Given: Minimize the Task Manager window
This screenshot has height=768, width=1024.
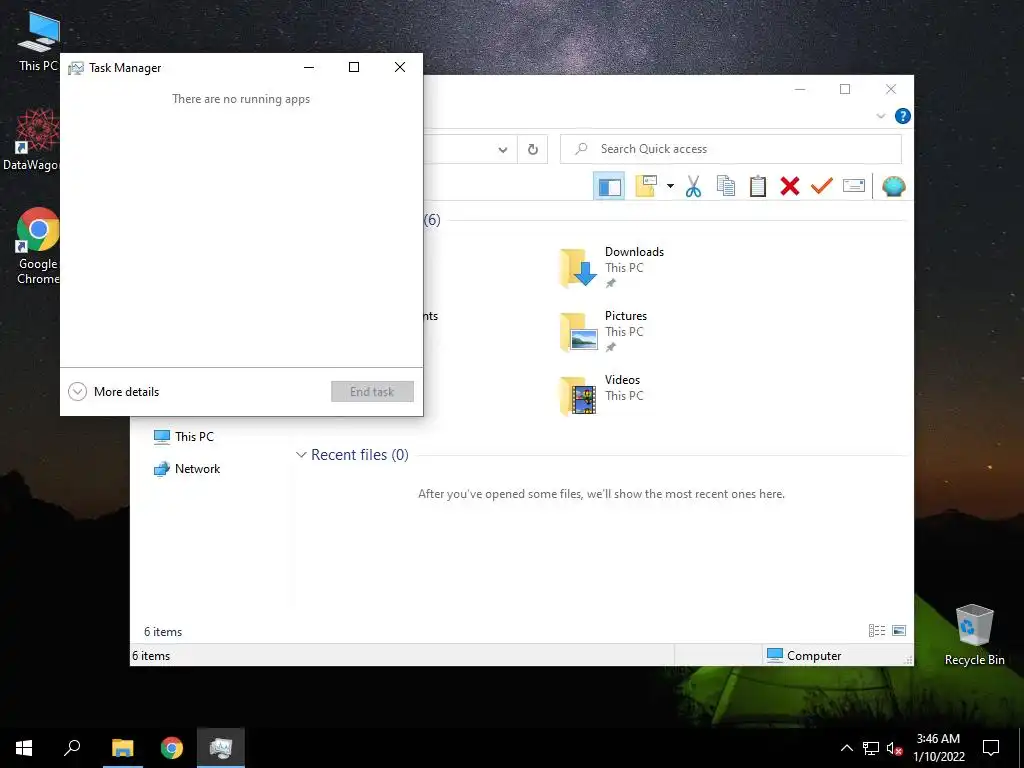Looking at the screenshot, I should pyautogui.click(x=309, y=67).
